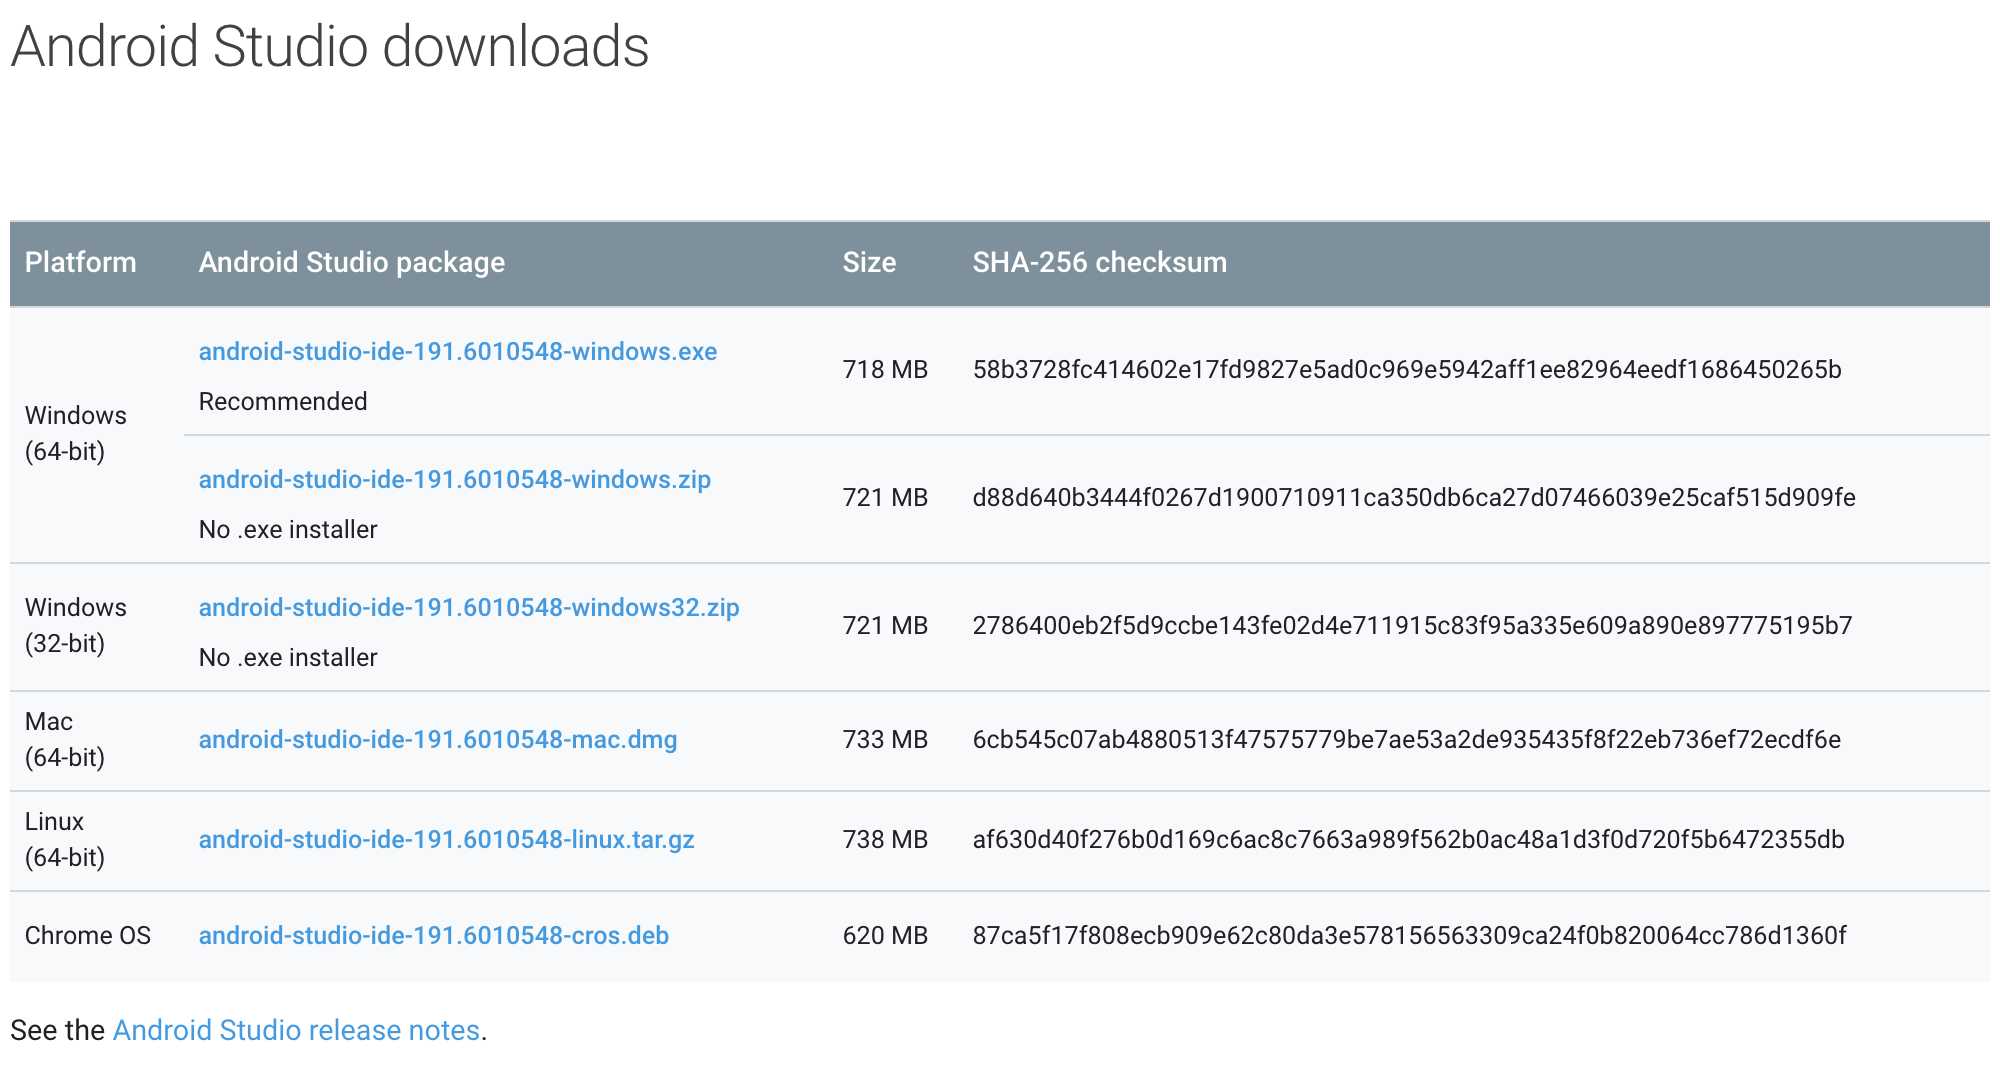Click the 718 MB size value
This screenshot has height=1080, width=2000.
[x=886, y=370]
